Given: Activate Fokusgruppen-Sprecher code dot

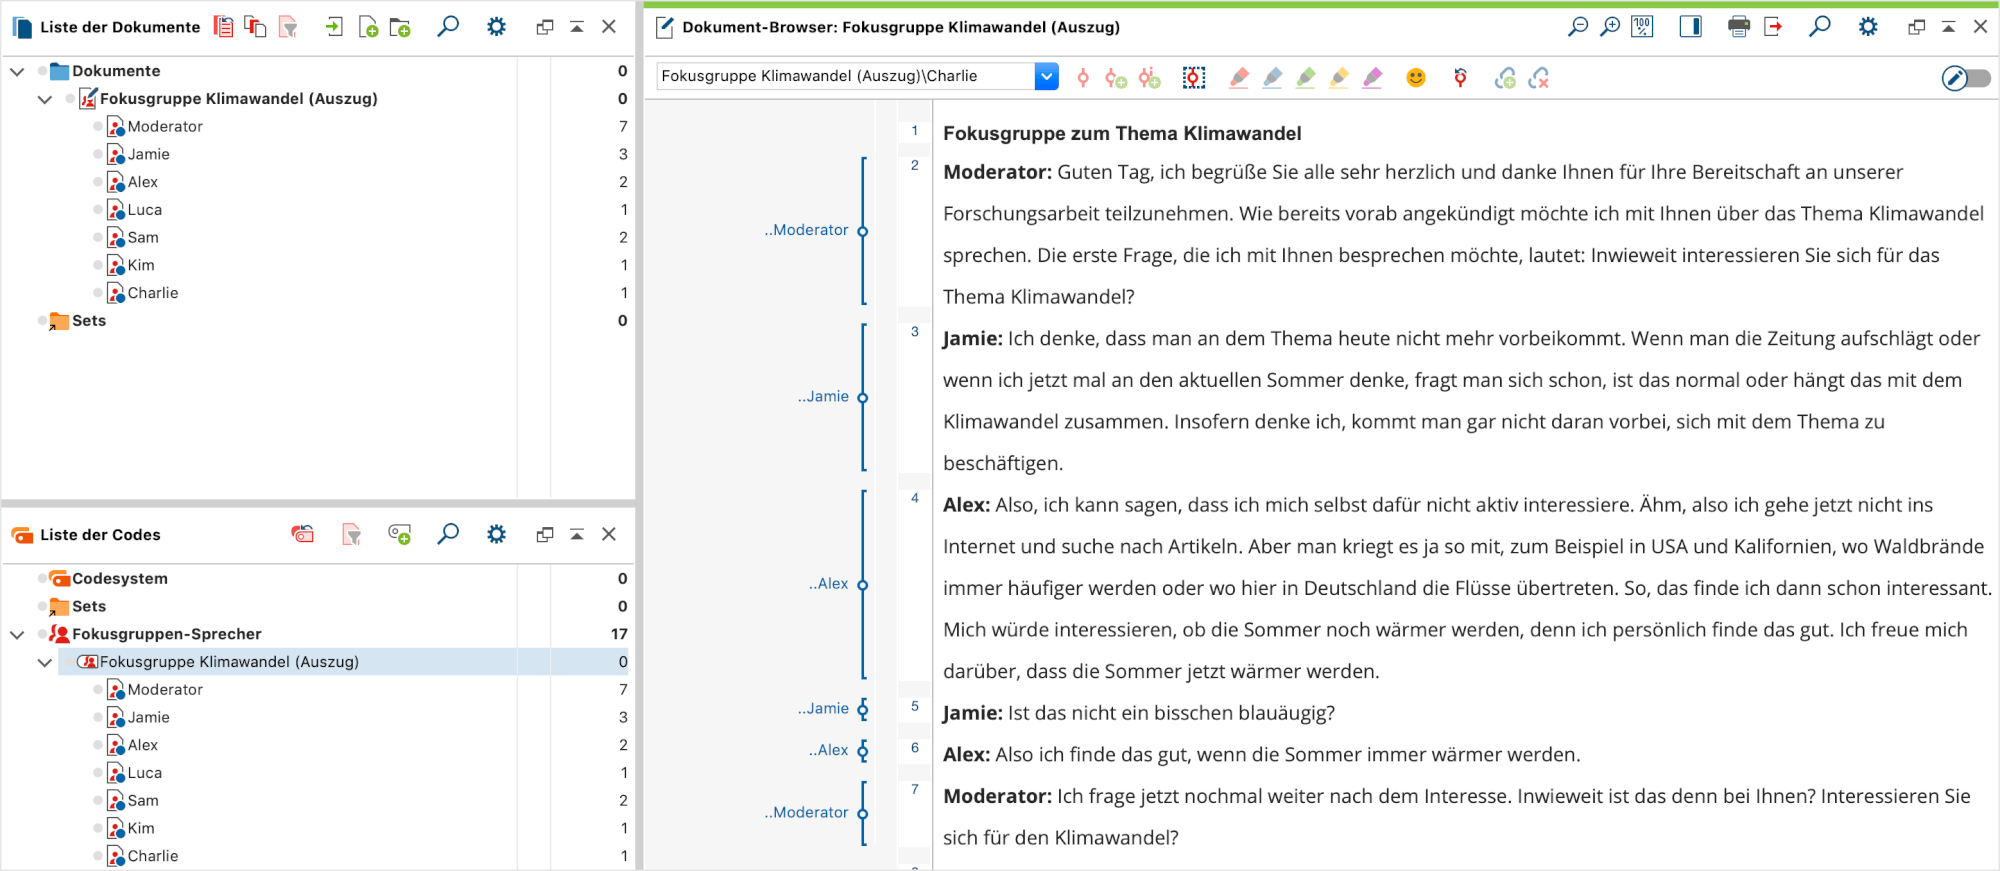Looking at the screenshot, I should click(x=42, y=634).
